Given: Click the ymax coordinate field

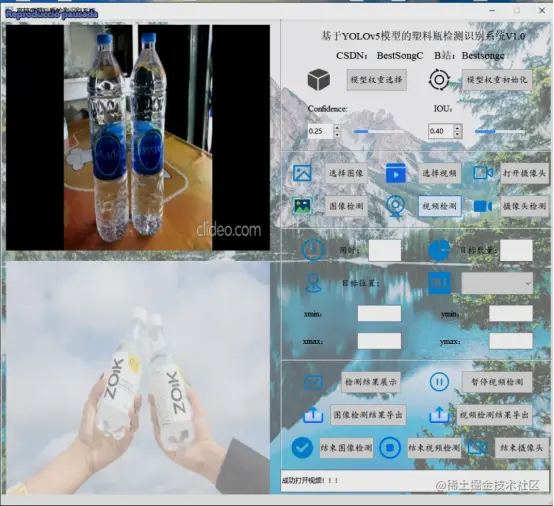Looking at the screenshot, I should [511, 341].
